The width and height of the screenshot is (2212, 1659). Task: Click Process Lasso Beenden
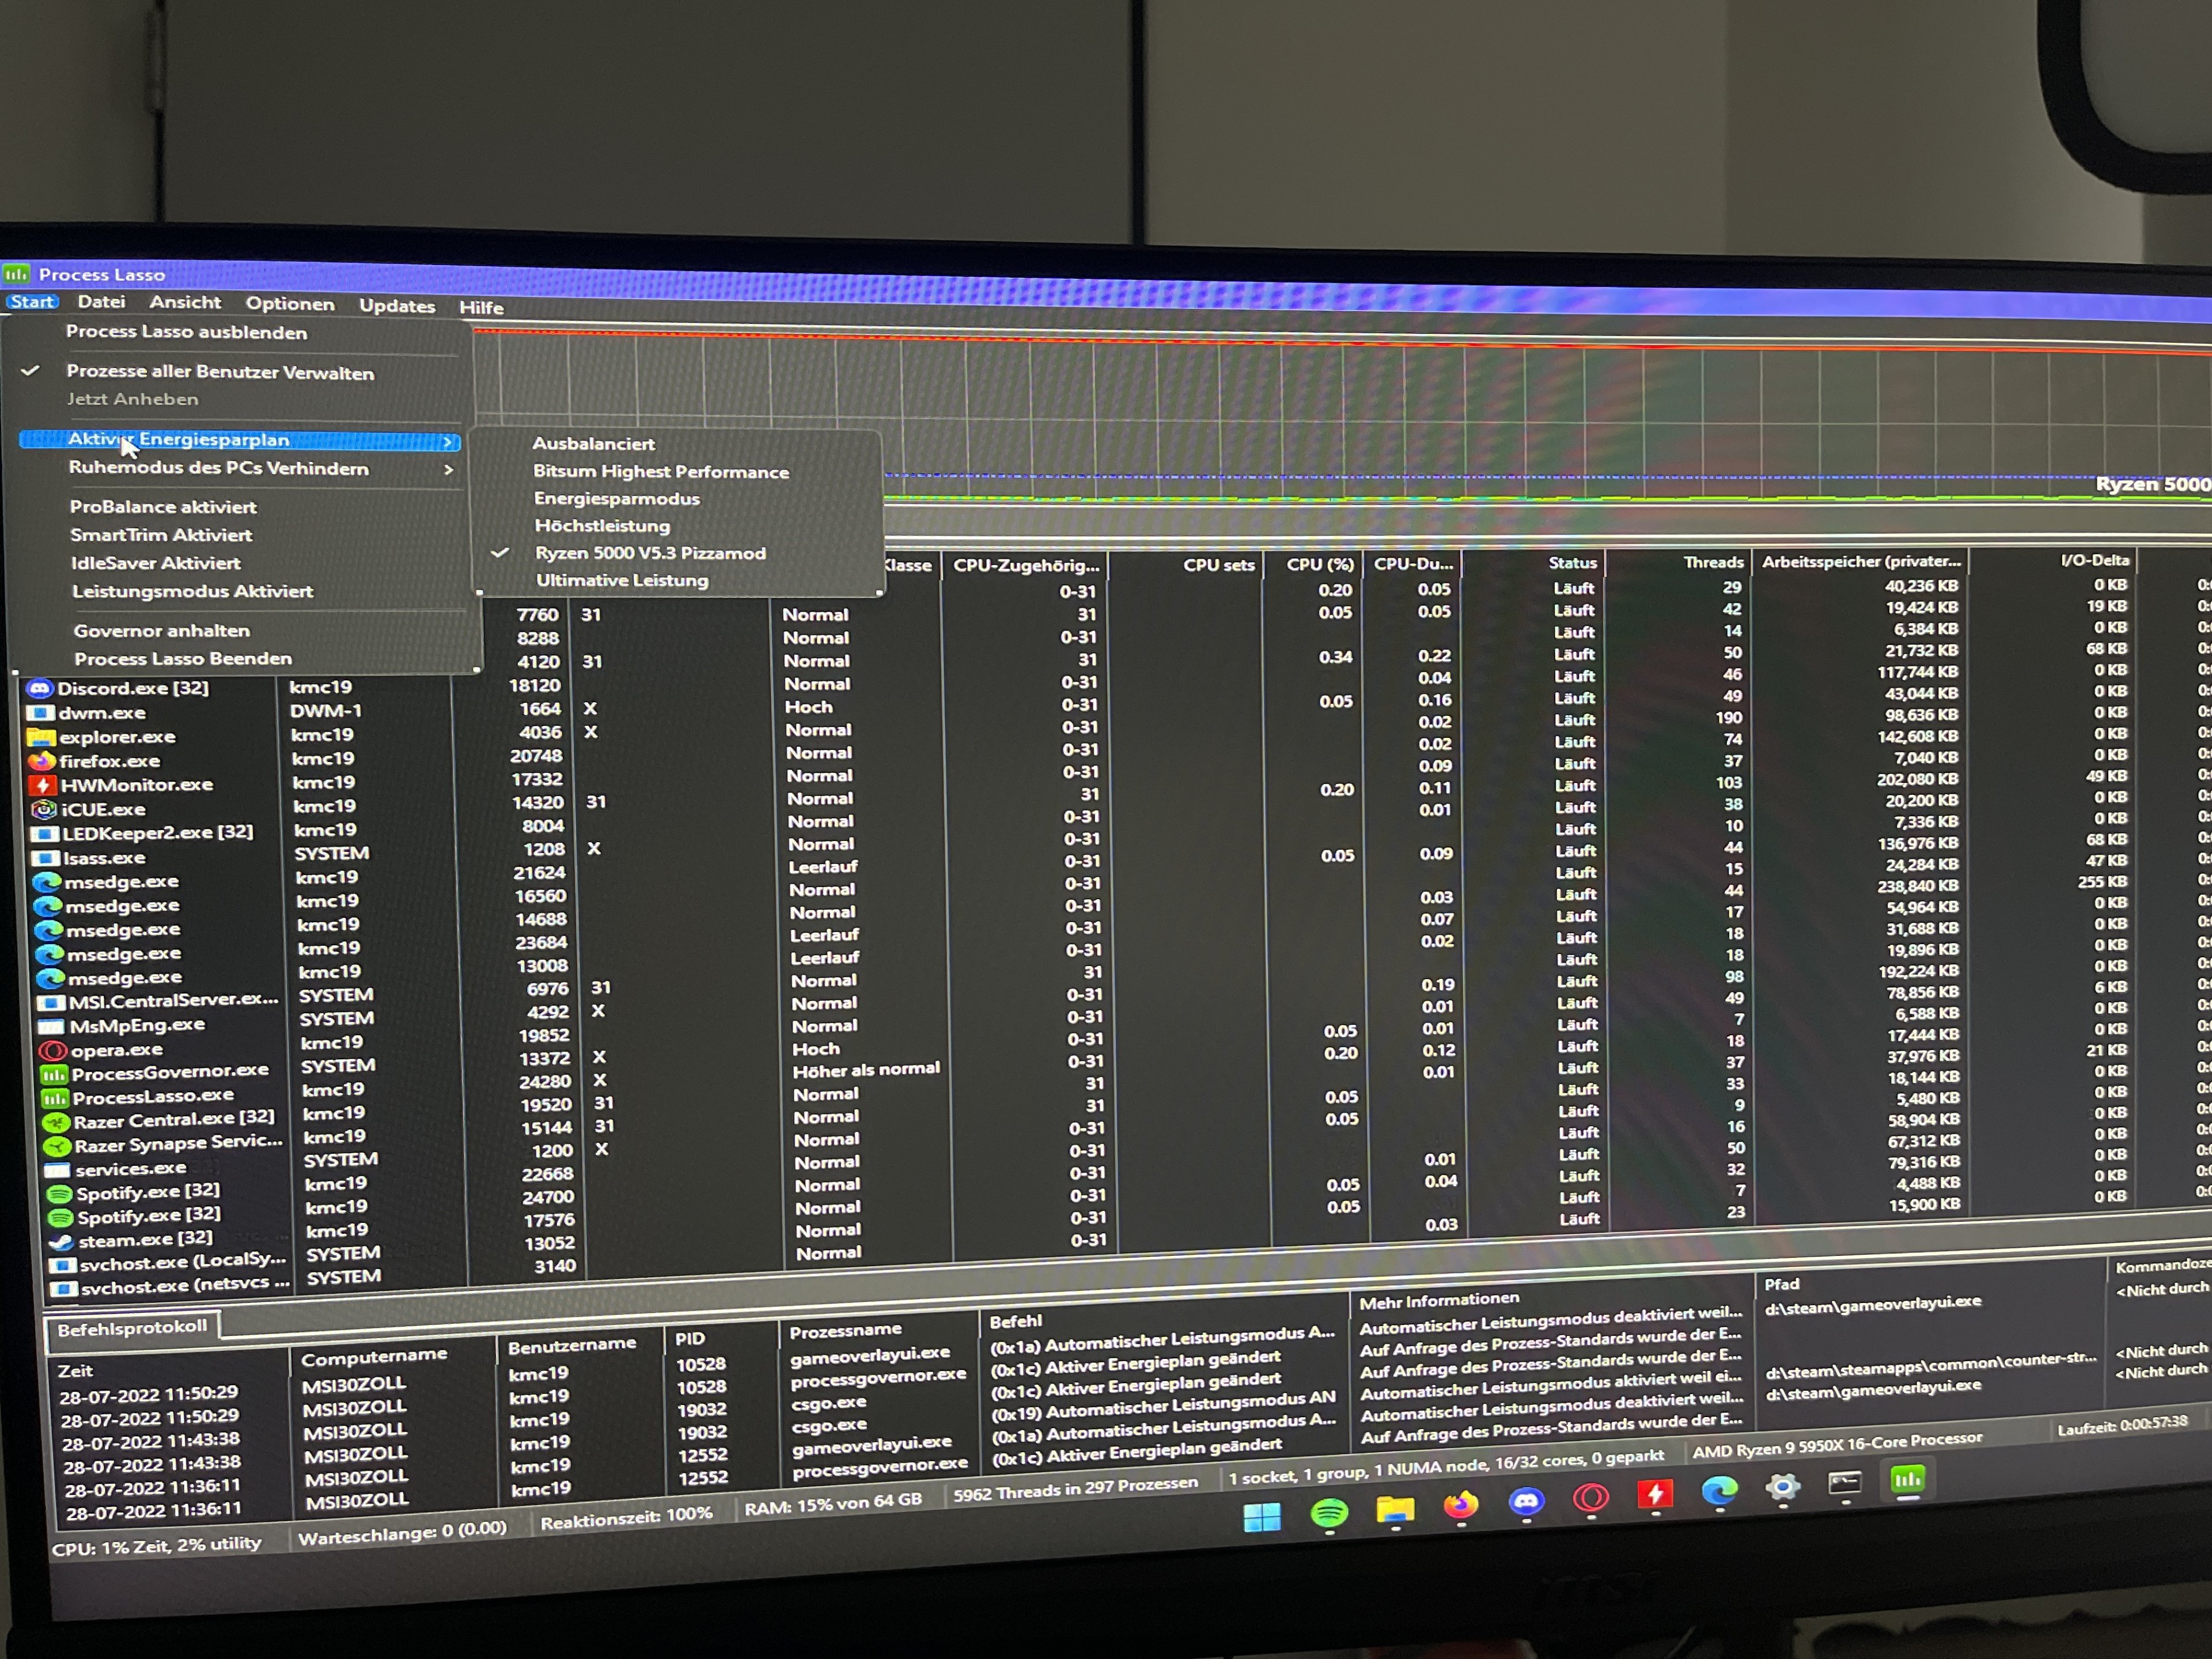[183, 659]
